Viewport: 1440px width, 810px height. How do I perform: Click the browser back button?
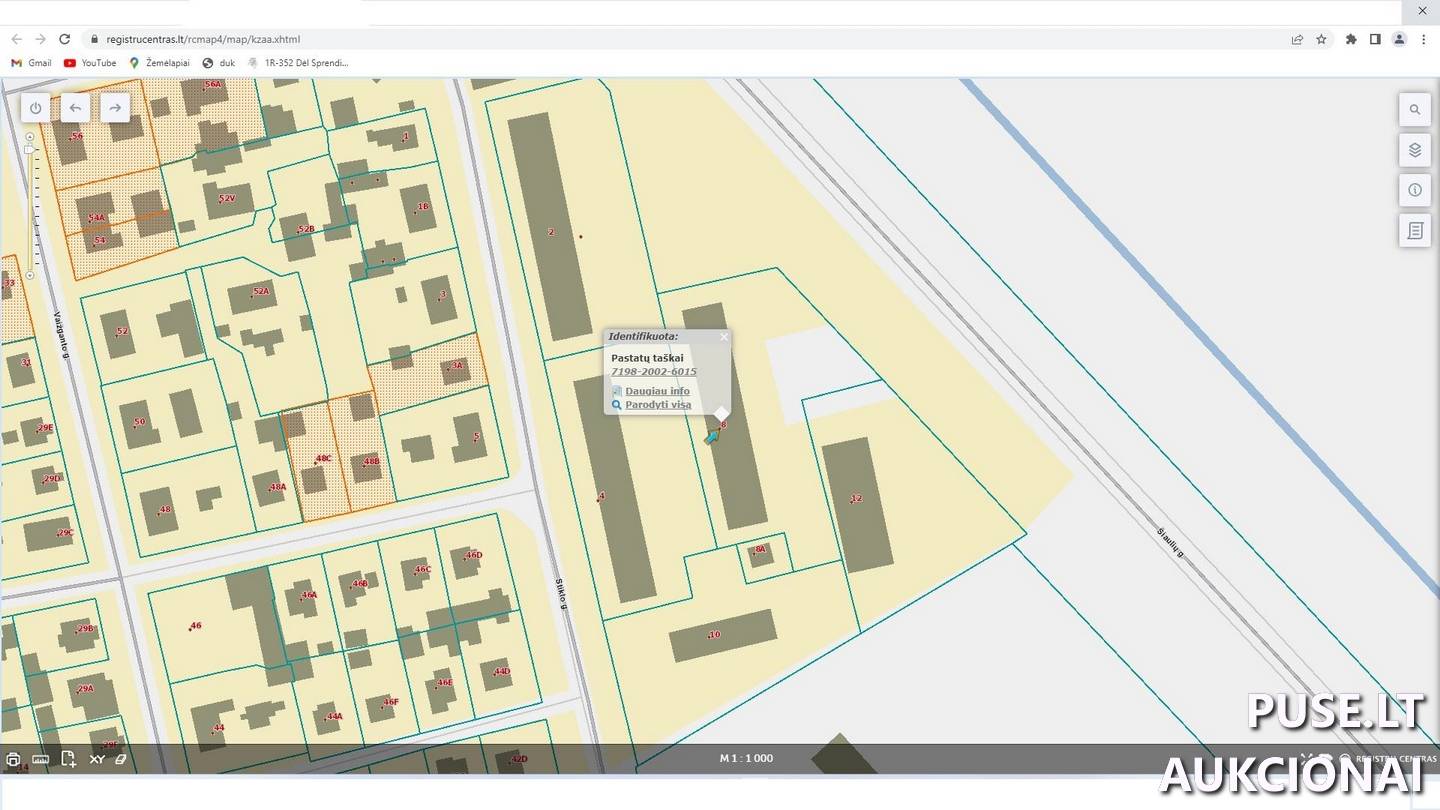coord(16,39)
